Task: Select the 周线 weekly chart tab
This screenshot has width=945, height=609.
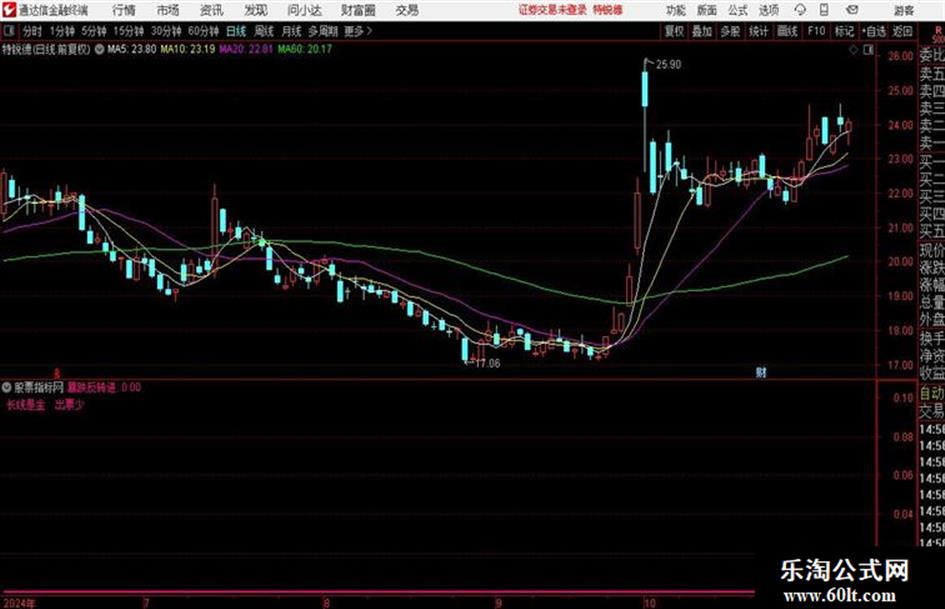Action: click(x=264, y=31)
